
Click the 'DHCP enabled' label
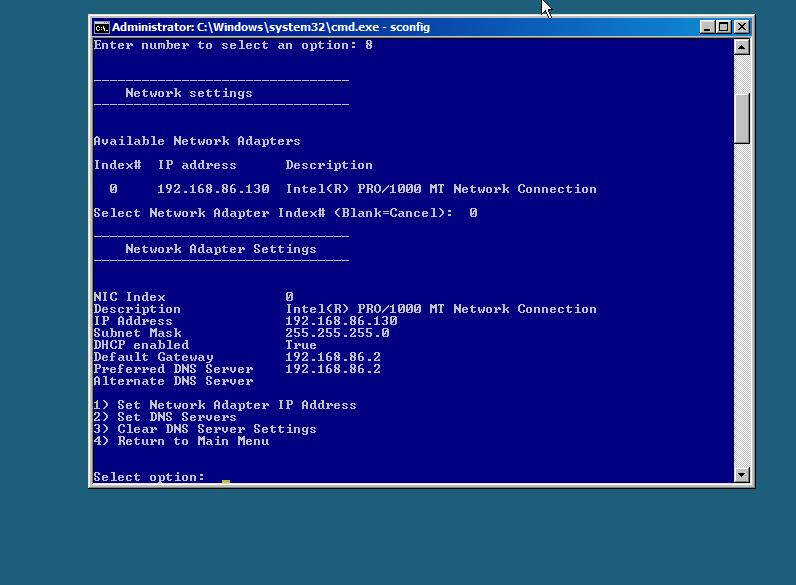141,345
